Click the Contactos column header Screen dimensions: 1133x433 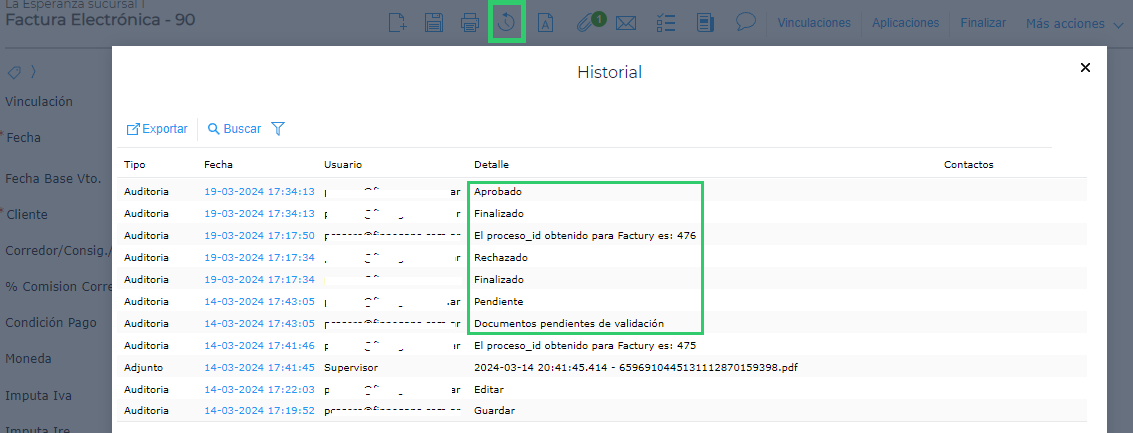tap(968, 165)
